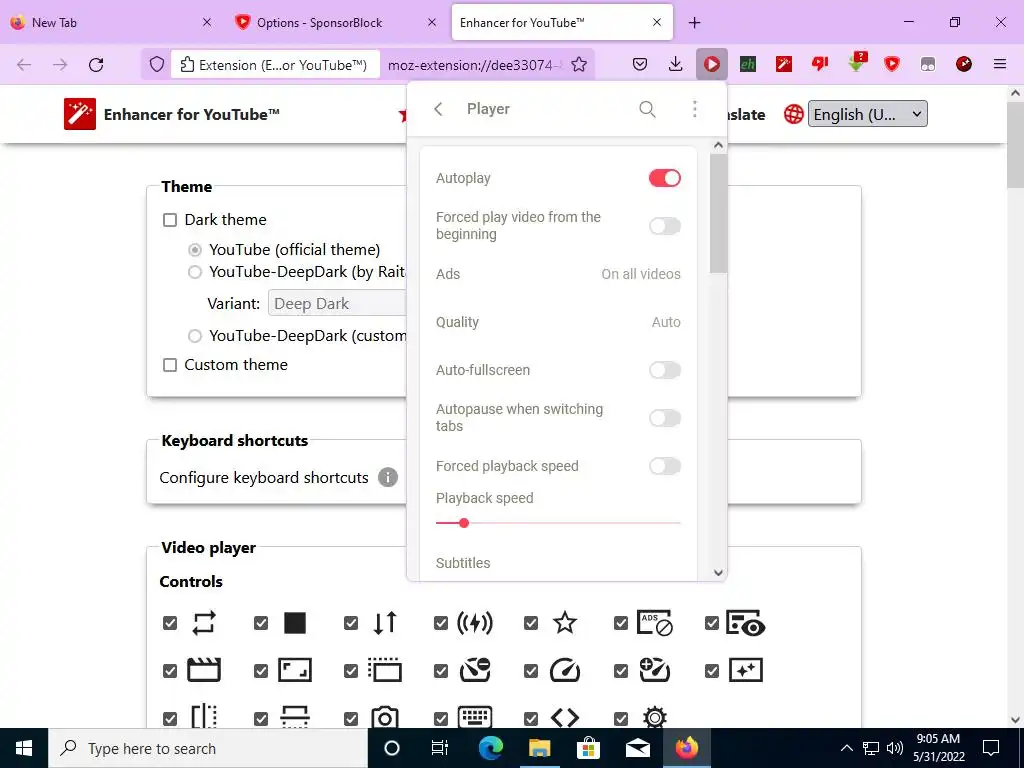Click the search magnifier in Player popup
The image size is (1024, 768).
[x=647, y=109]
